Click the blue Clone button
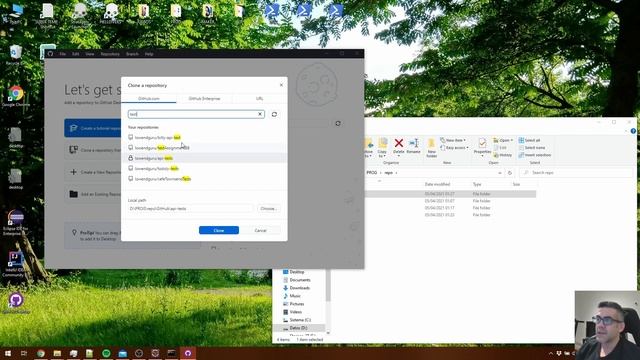 pyautogui.click(x=219, y=230)
